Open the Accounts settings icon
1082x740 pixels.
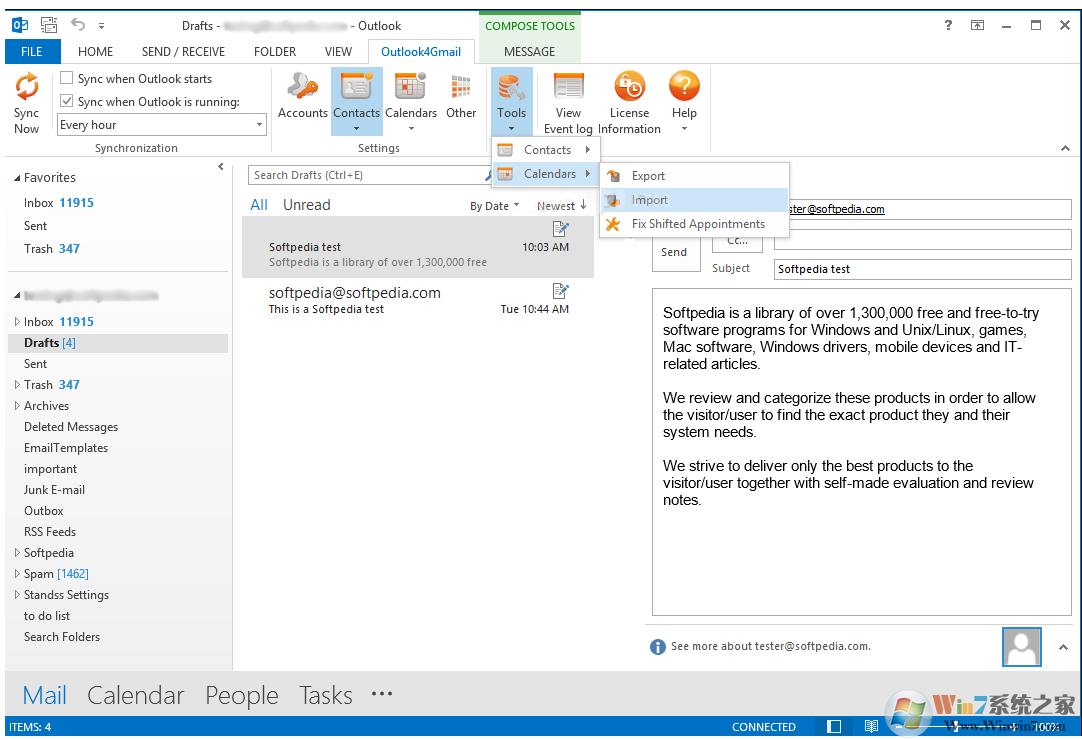302,95
